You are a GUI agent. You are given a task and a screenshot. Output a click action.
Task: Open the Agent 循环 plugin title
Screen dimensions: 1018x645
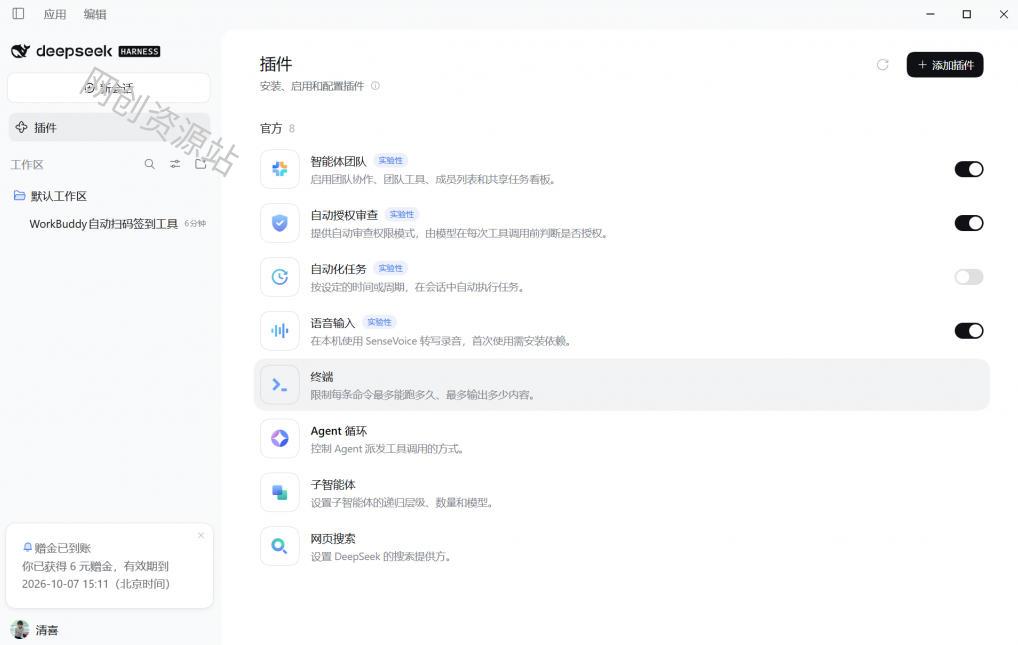(339, 431)
